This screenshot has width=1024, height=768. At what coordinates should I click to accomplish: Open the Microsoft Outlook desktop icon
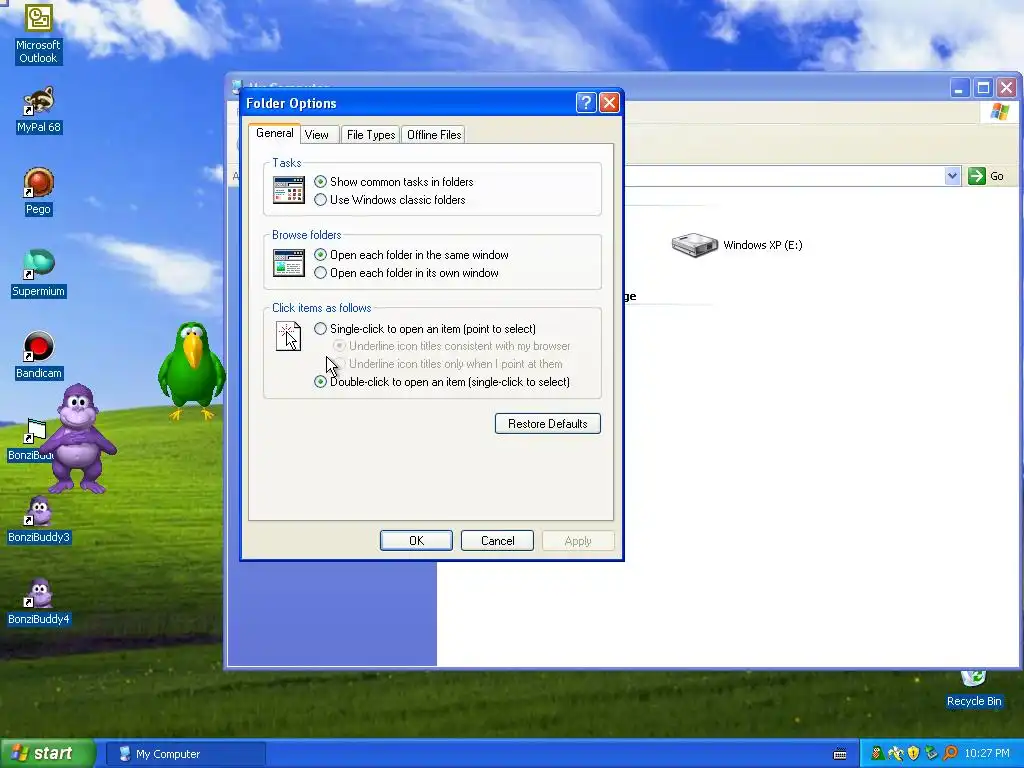(38, 33)
